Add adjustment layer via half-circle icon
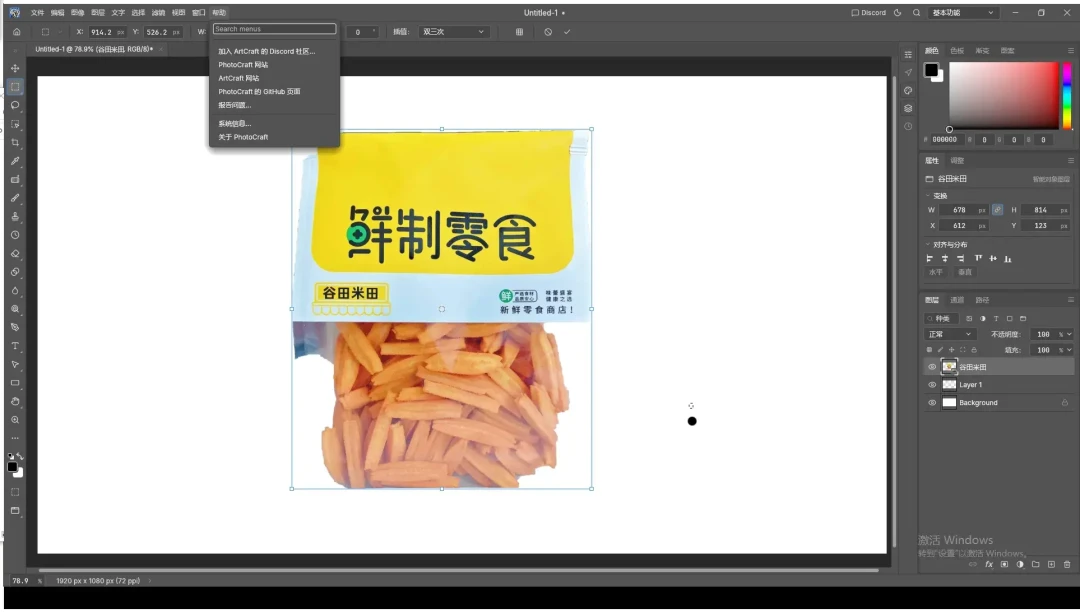This screenshot has height=613, width=1080. tap(1019, 564)
